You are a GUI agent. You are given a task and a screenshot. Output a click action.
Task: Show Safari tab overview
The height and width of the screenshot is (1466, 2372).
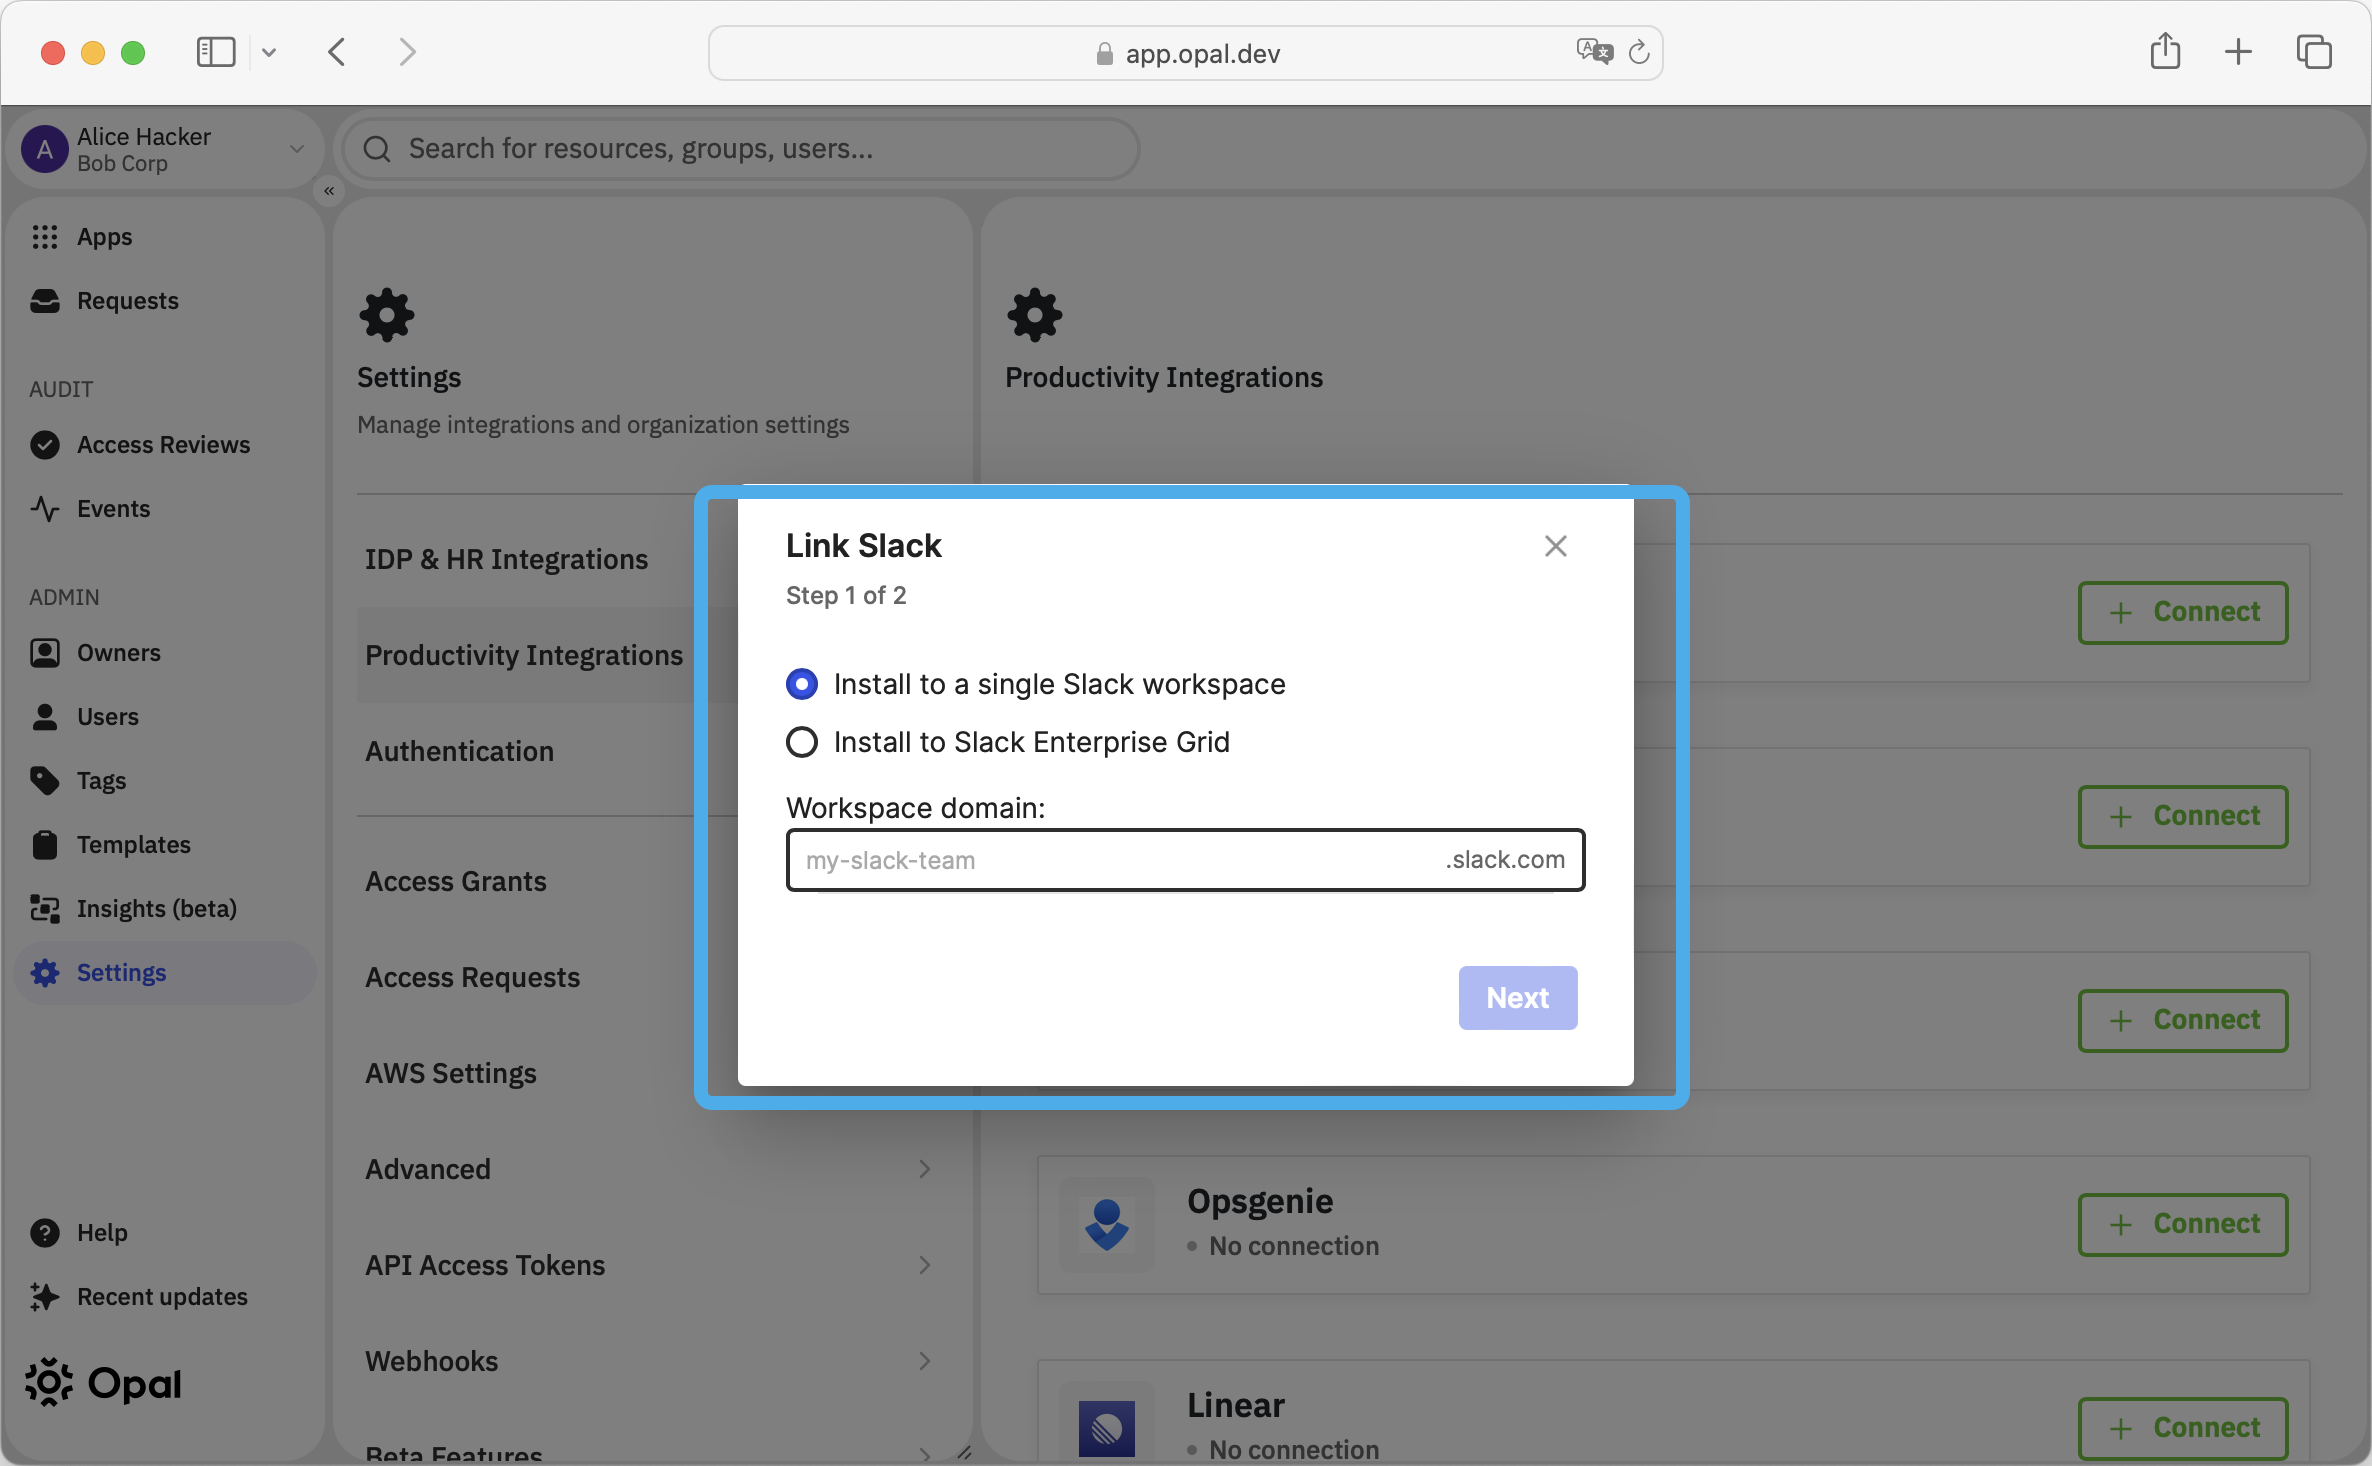(2314, 52)
